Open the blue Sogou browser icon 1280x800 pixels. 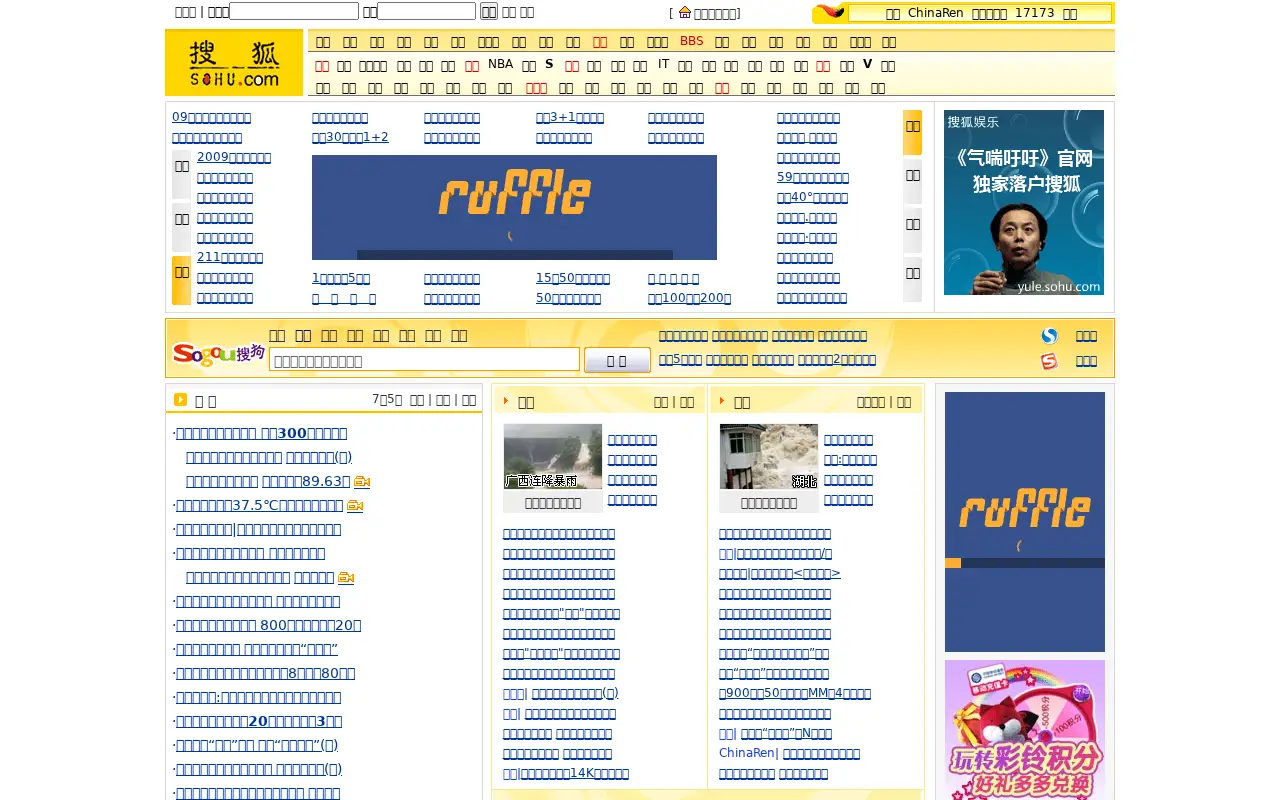(1049, 336)
